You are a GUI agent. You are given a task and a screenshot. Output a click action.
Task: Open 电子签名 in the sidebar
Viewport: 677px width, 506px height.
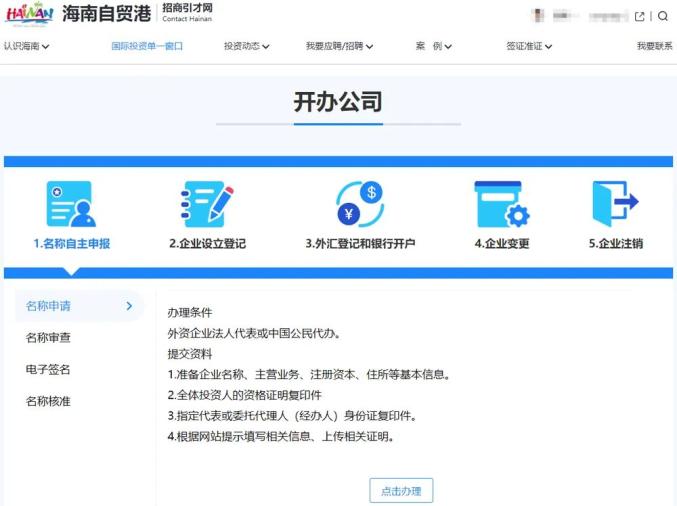point(48,370)
